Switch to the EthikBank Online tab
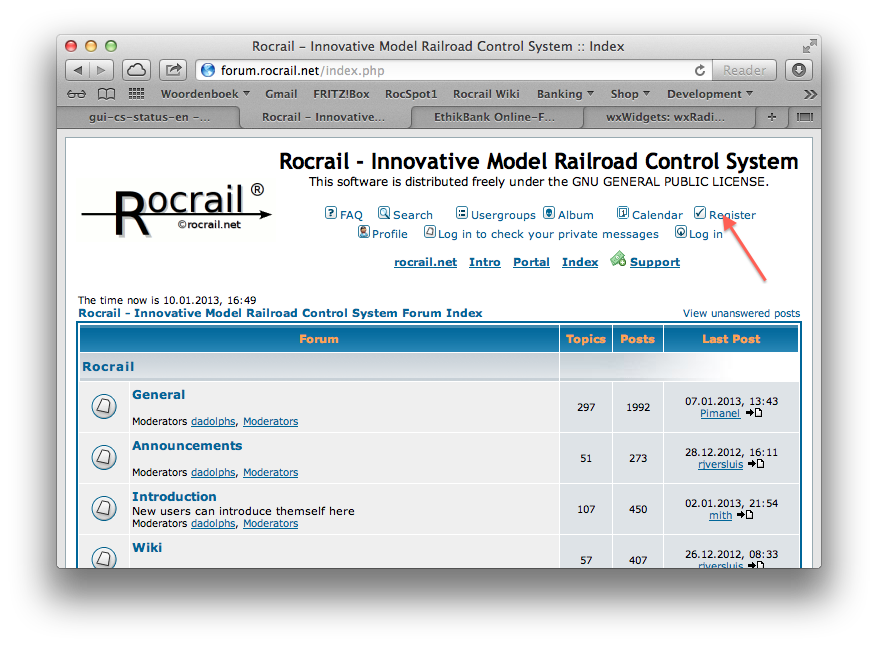Image resolution: width=878 pixels, height=647 pixels. 497,117
